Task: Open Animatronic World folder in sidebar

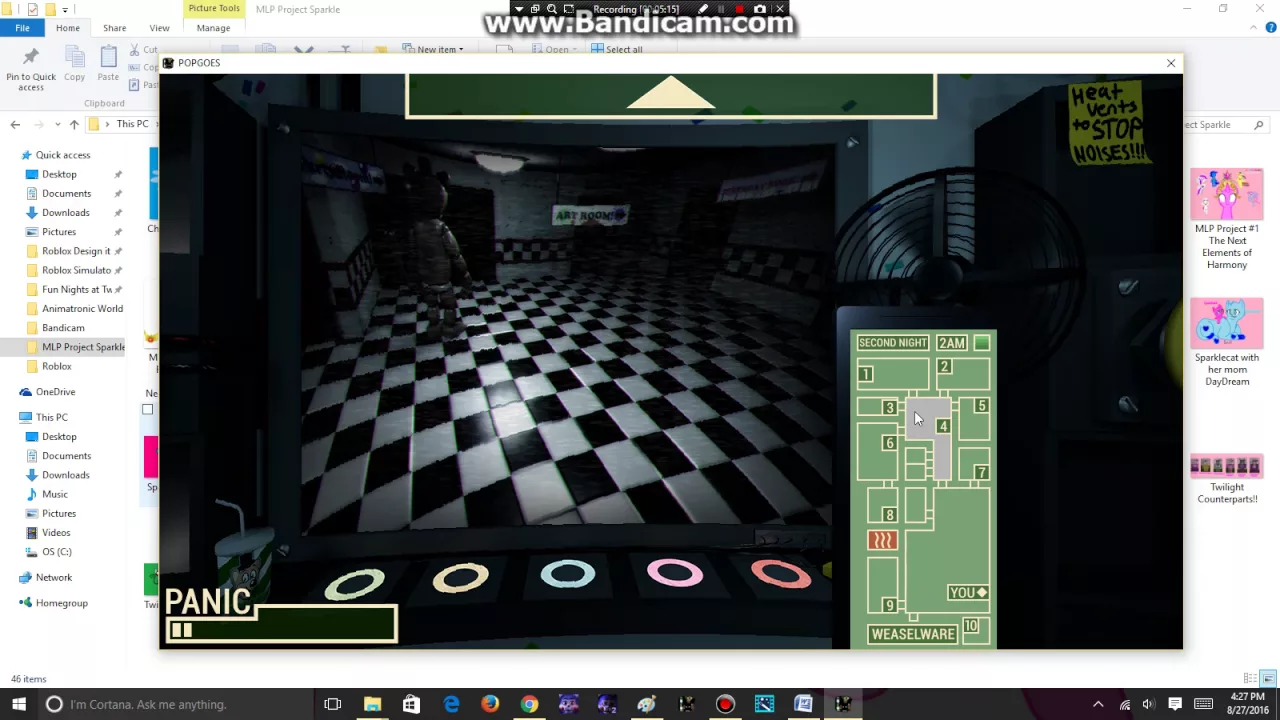Action: pos(74,309)
